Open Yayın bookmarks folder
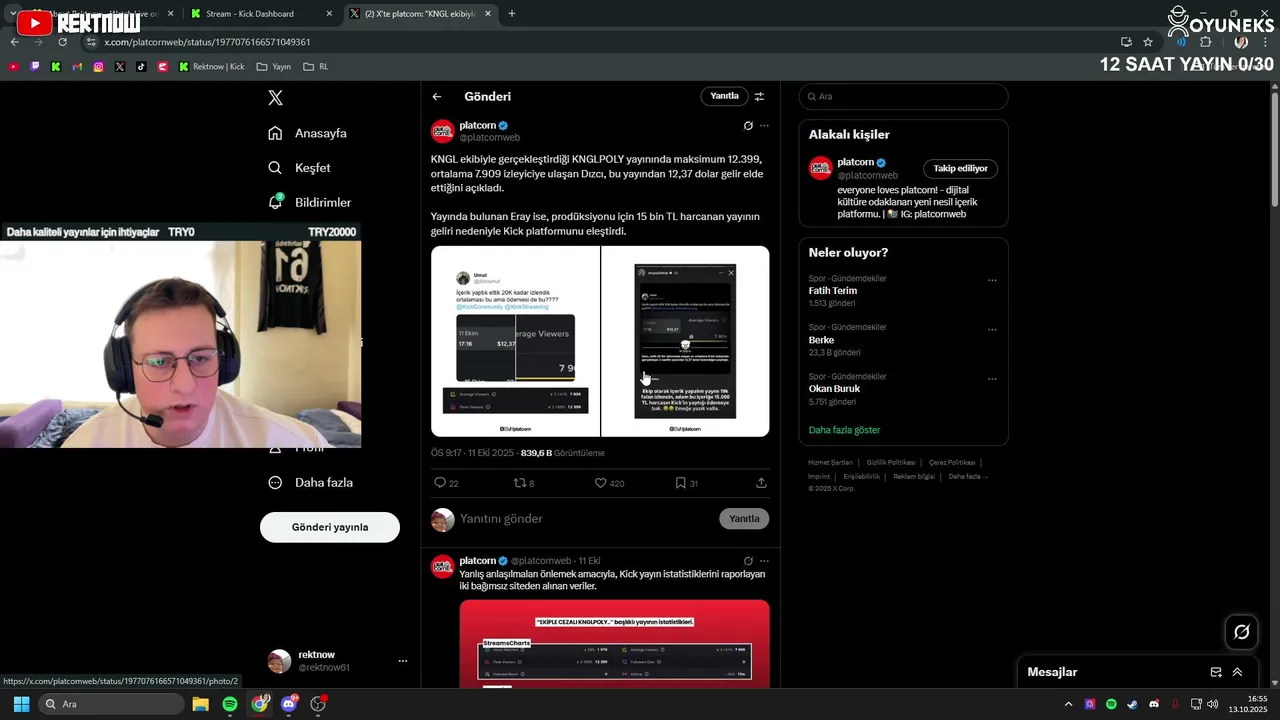This screenshot has height=720, width=1280. [274, 67]
